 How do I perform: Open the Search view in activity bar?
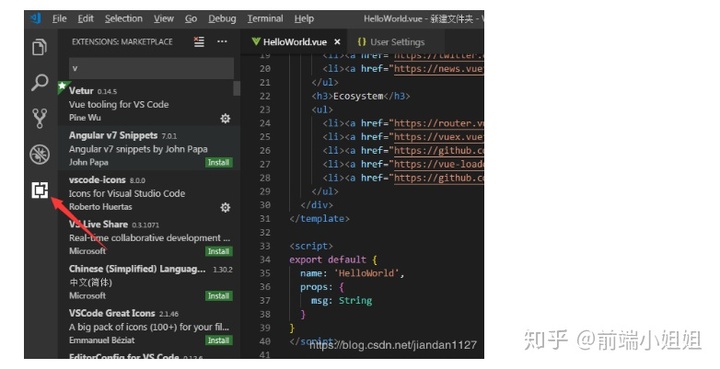pos(39,83)
